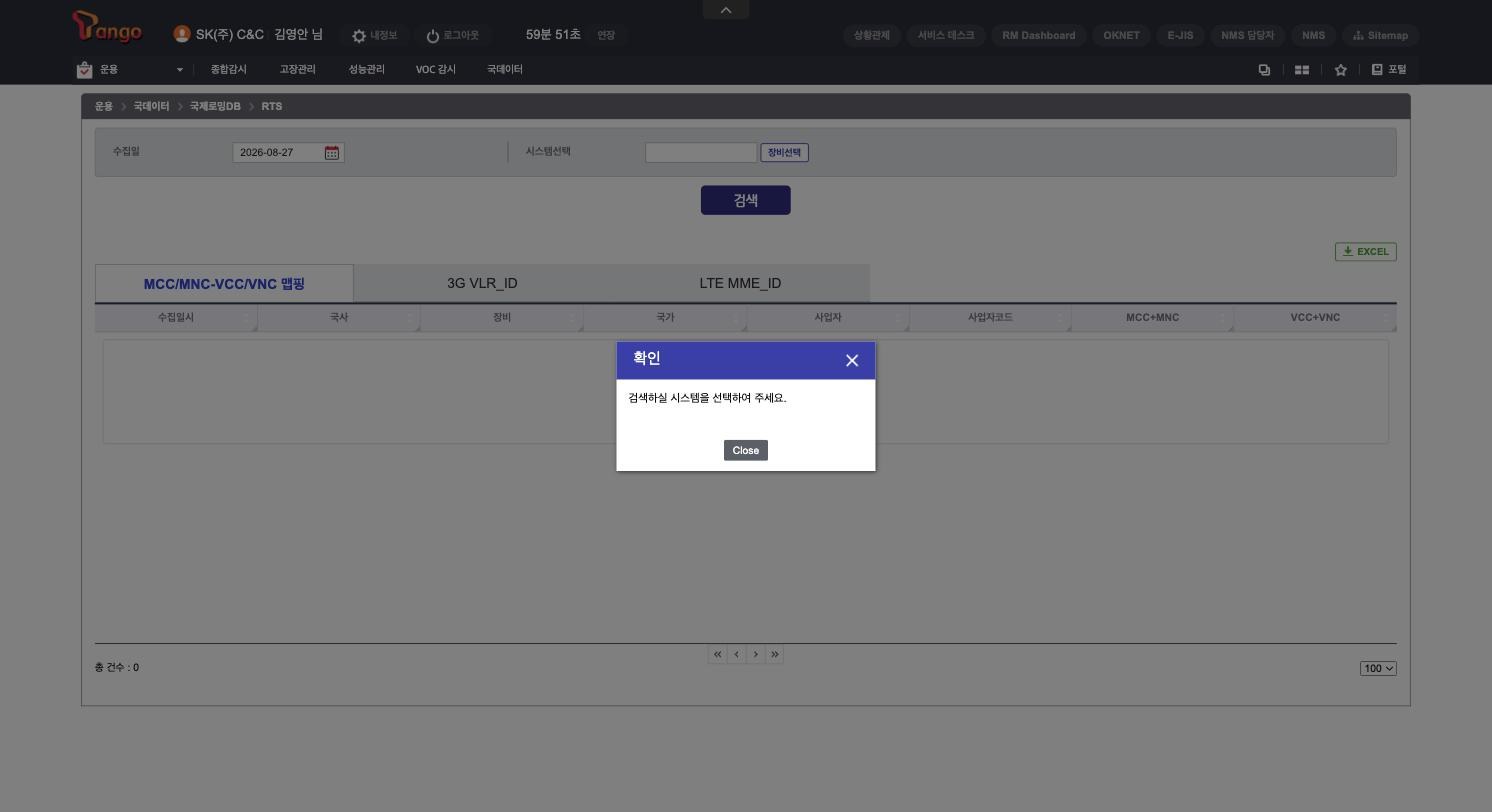Image resolution: width=1492 pixels, height=812 pixels.
Task: Click the 장비선택 button
Action: (x=785, y=153)
